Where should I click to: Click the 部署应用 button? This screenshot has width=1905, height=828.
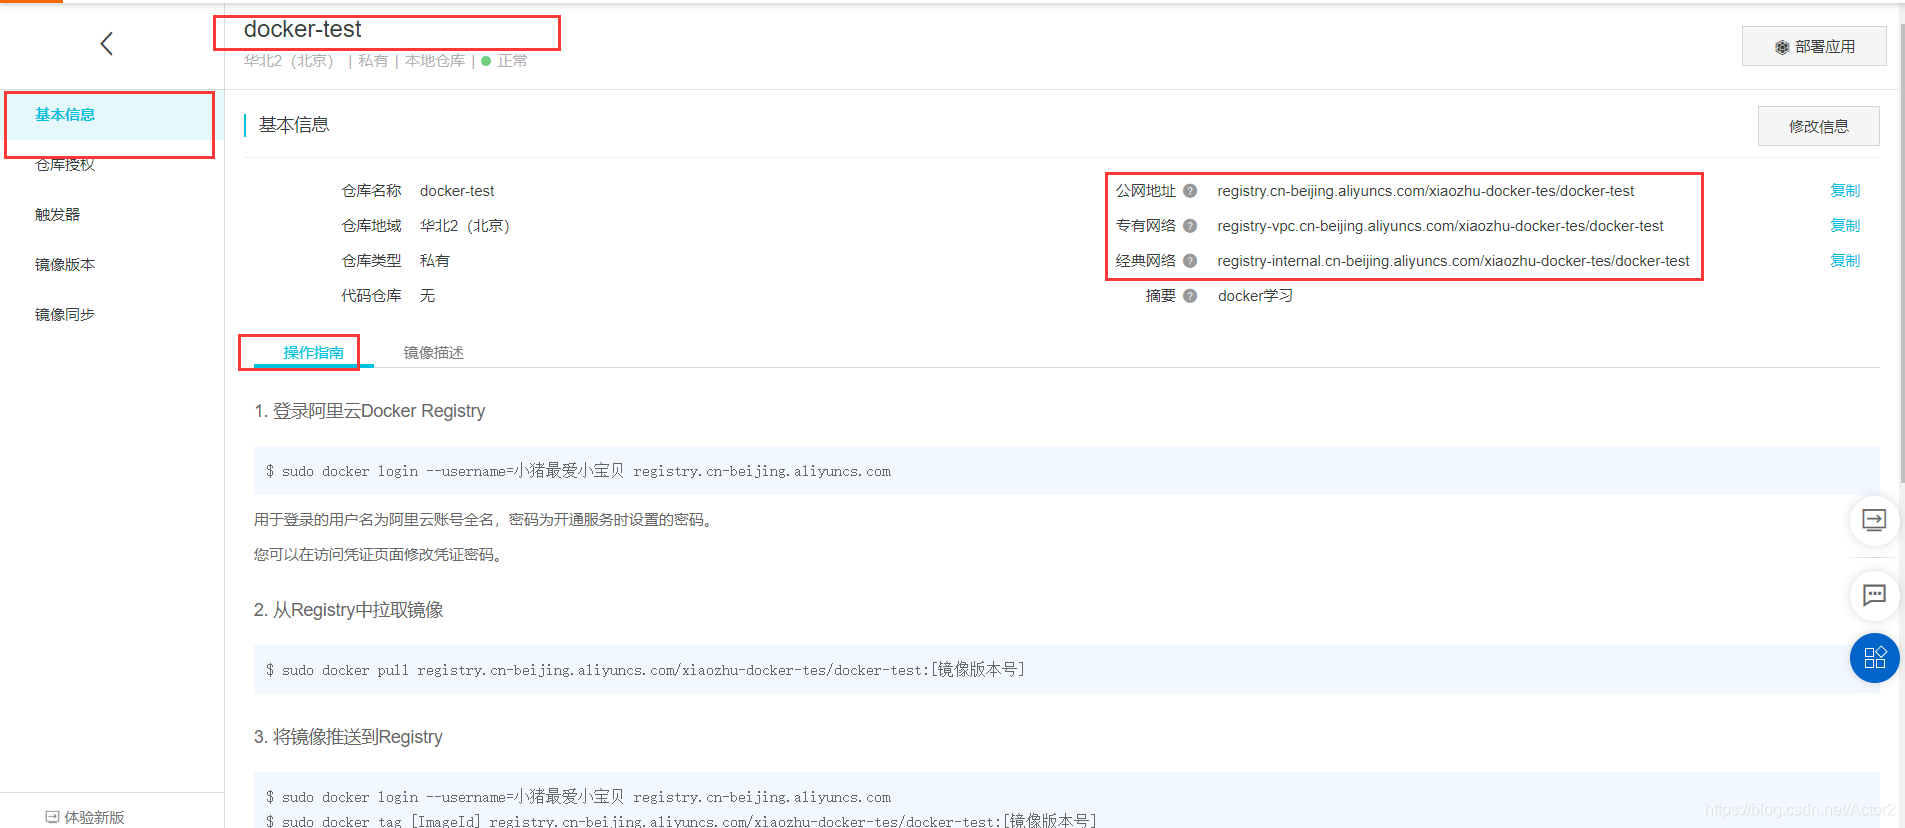tap(1814, 46)
